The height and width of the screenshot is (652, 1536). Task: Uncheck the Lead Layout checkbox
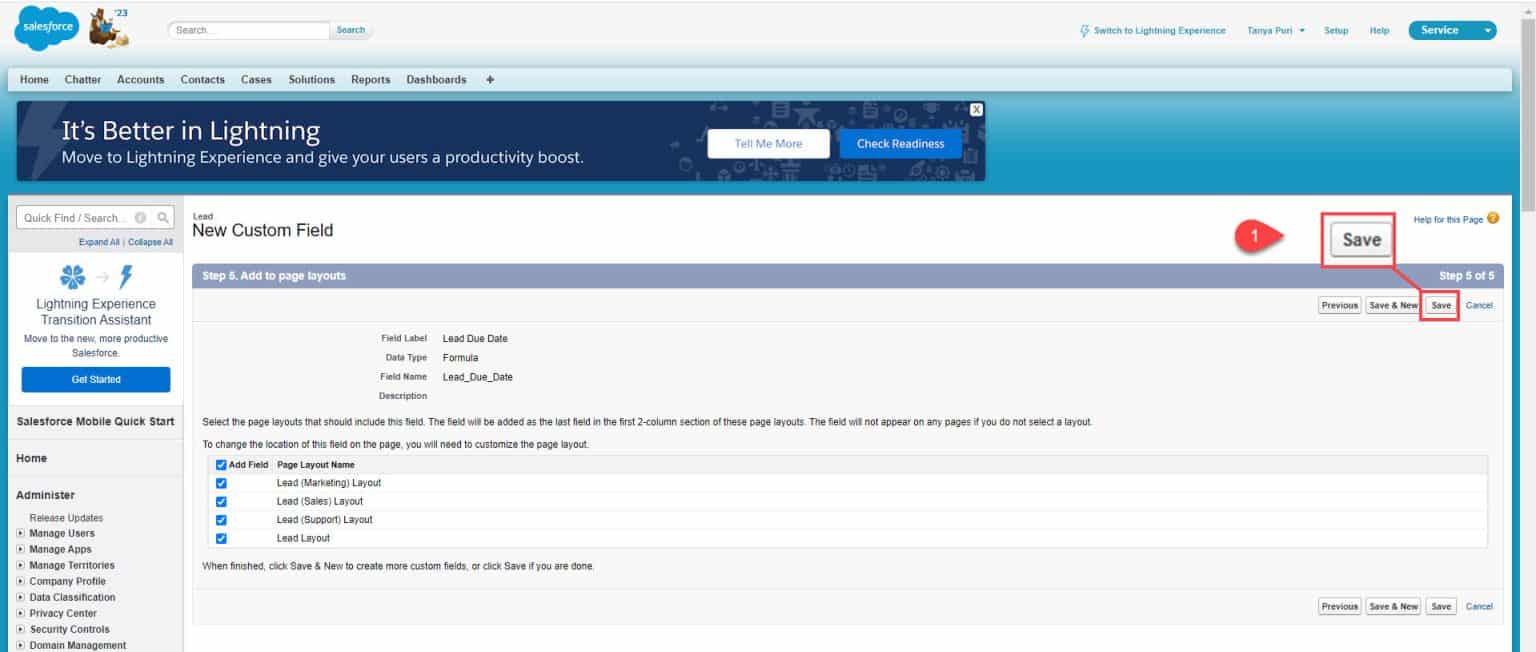click(221, 539)
